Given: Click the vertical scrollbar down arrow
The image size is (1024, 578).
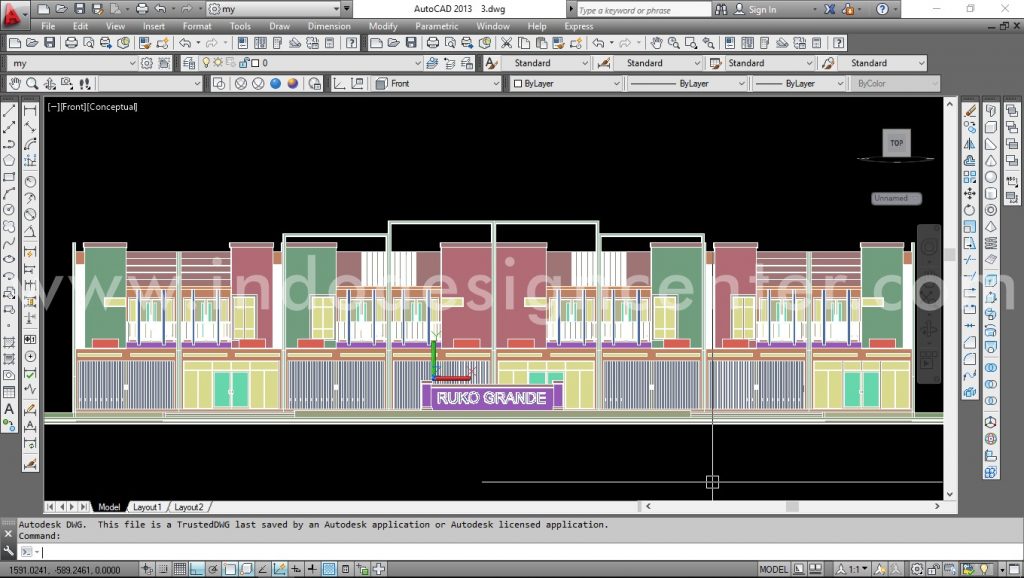Looking at the screenshot, I should pos(950,494).
